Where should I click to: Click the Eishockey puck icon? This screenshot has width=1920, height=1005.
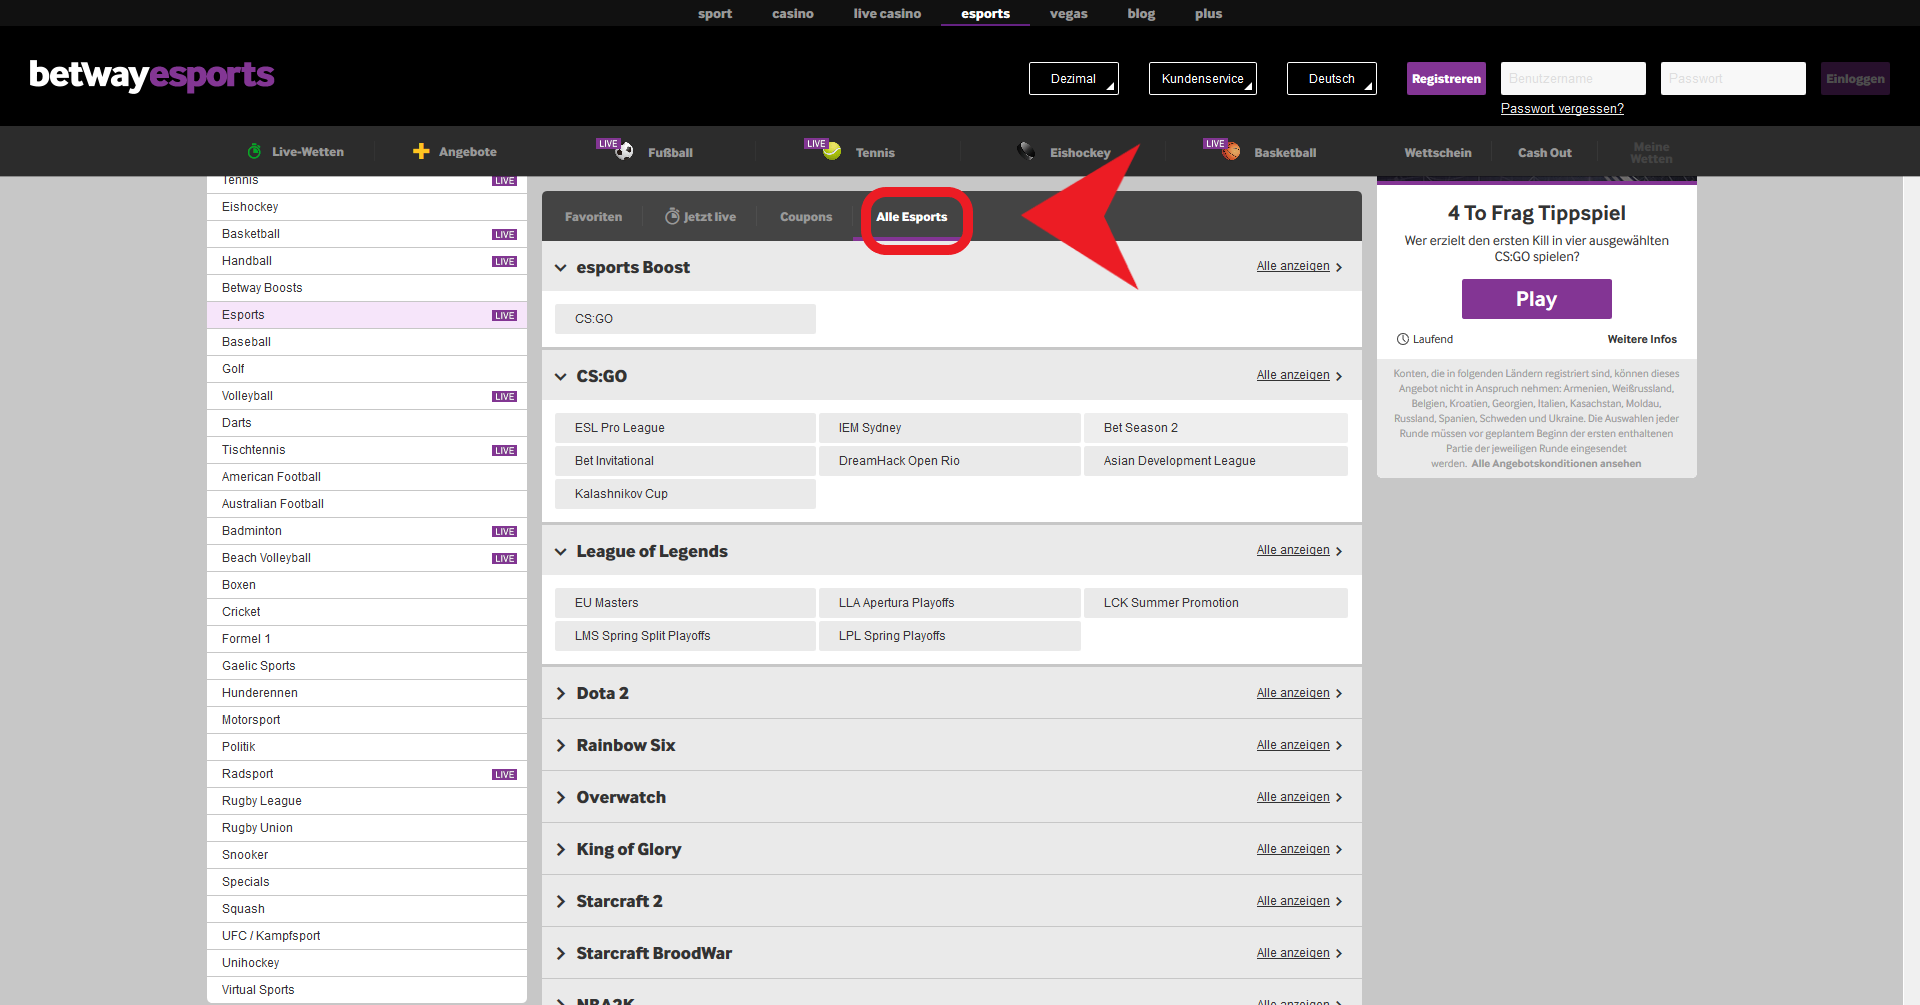click(x=1027, y=151)
